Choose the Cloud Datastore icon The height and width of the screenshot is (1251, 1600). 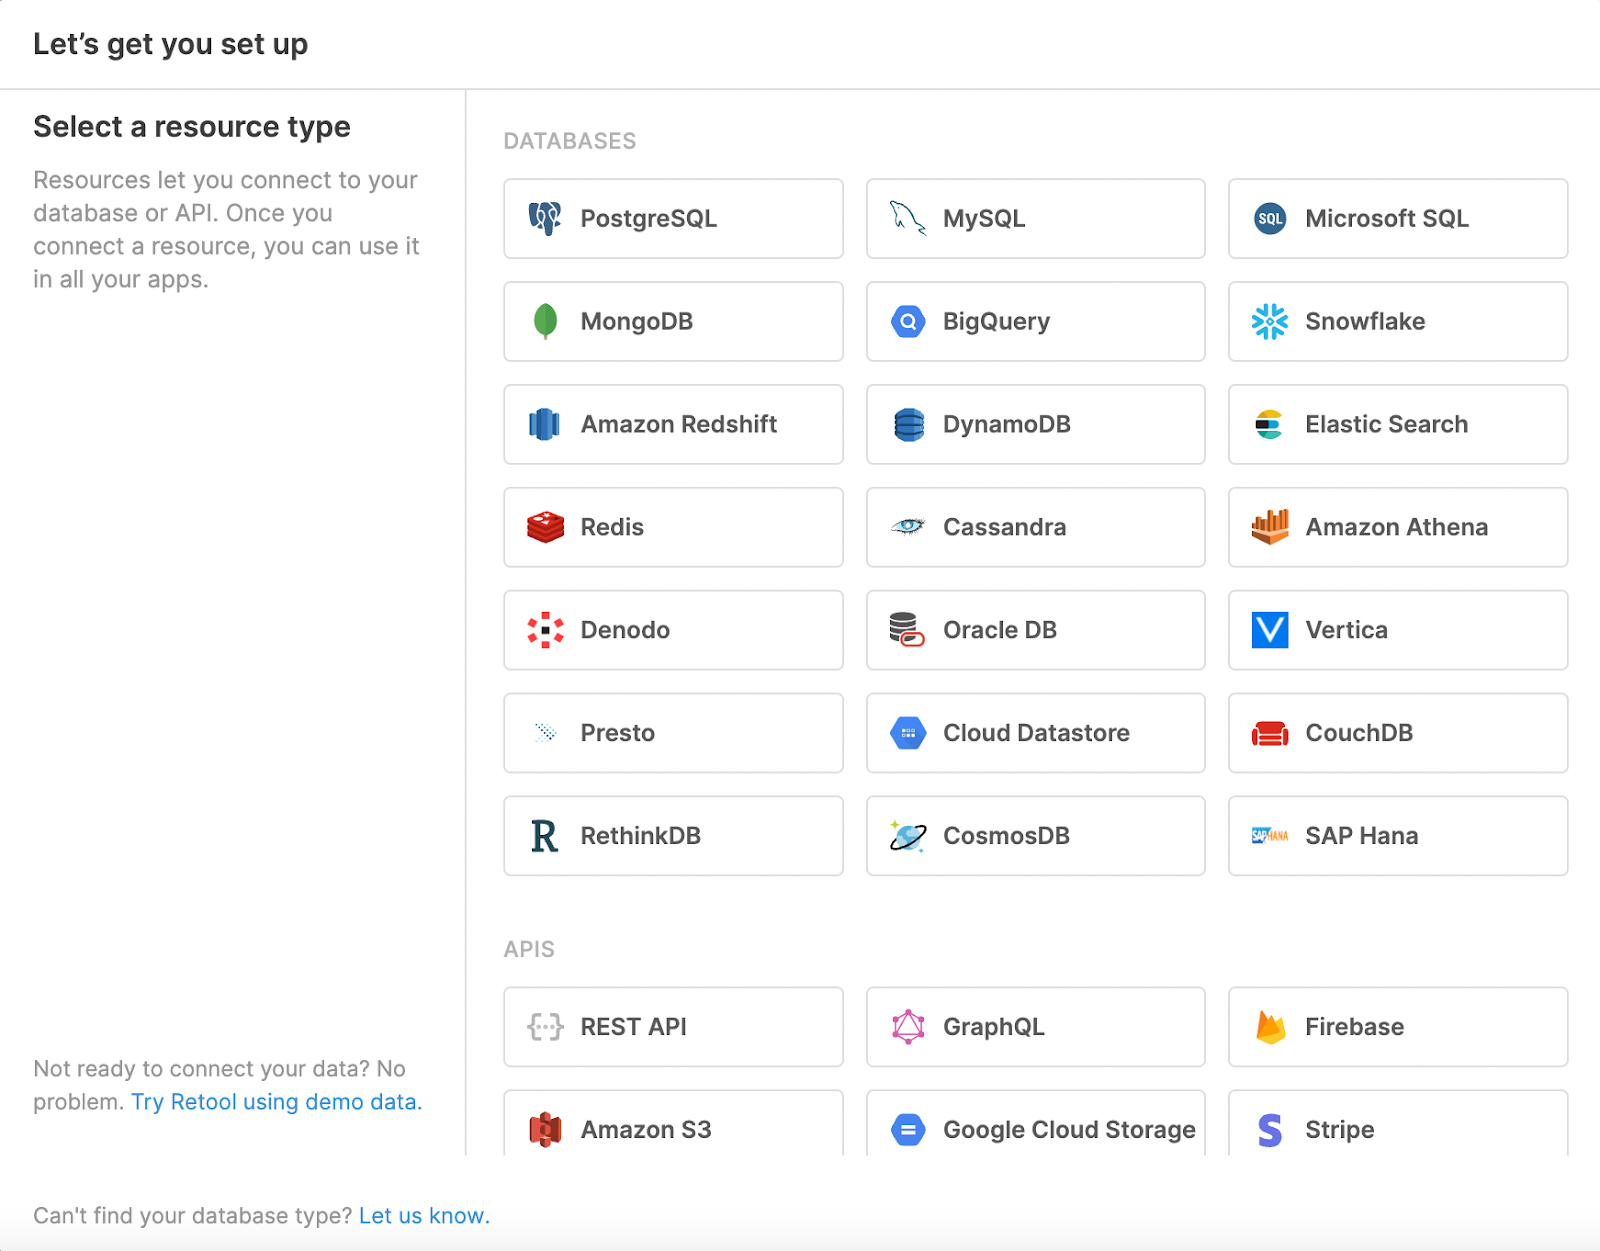(908, 733)
